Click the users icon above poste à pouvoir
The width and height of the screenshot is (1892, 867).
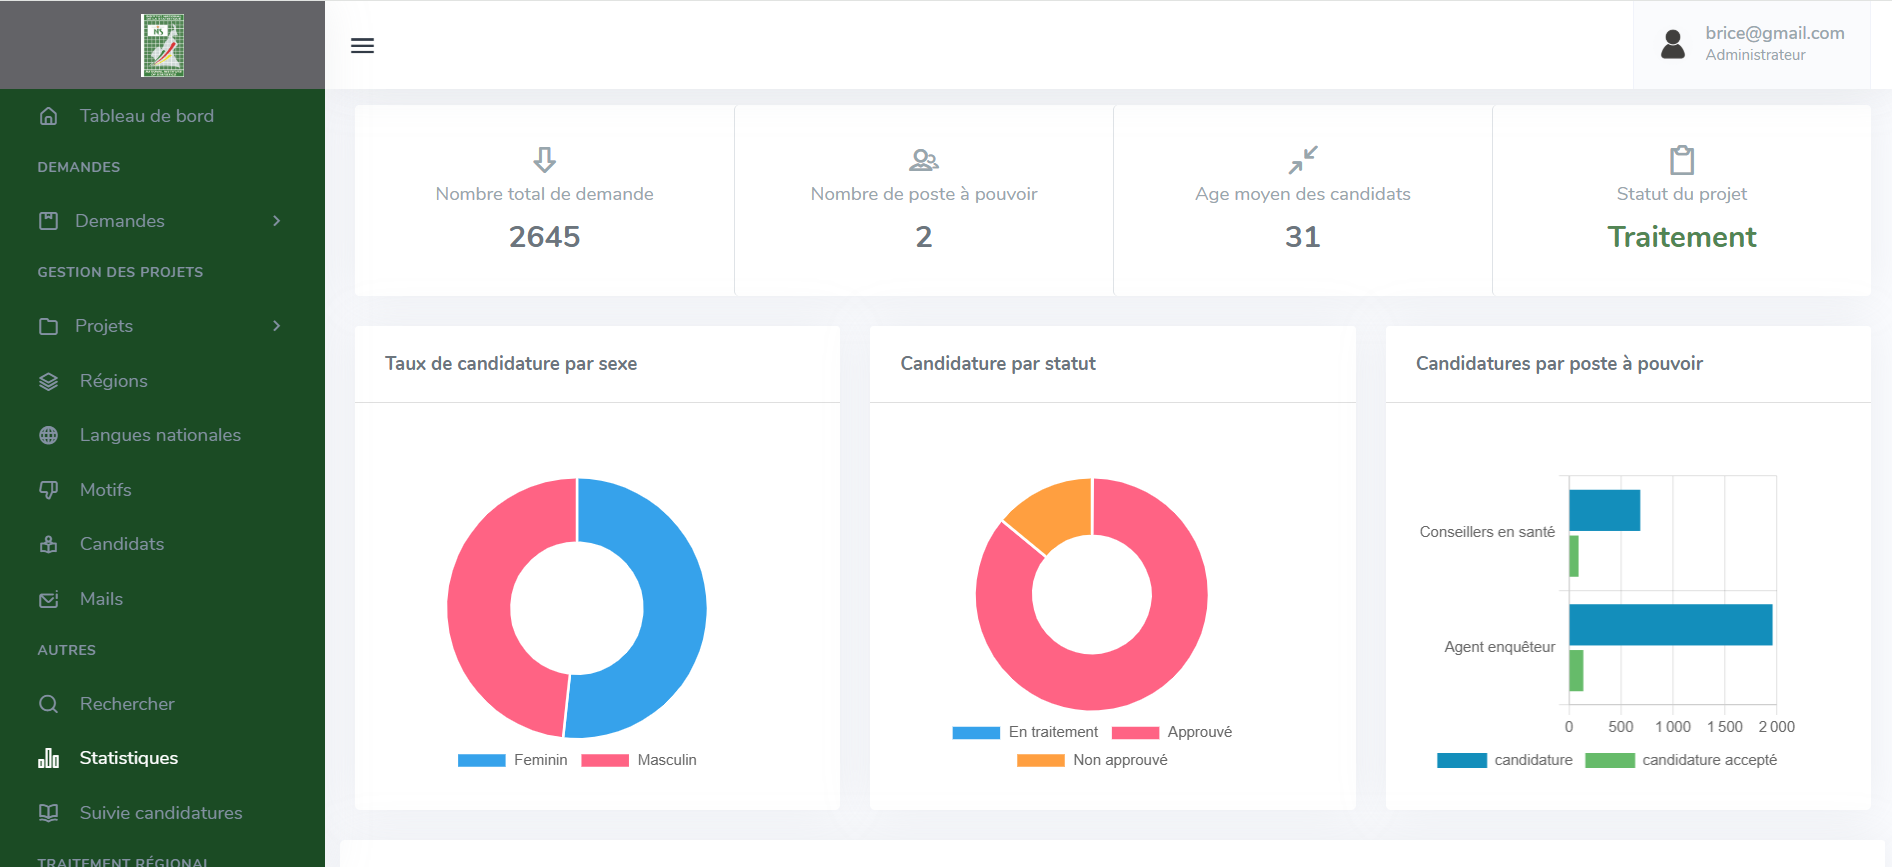pyautogui.click(x=924, y=160)
